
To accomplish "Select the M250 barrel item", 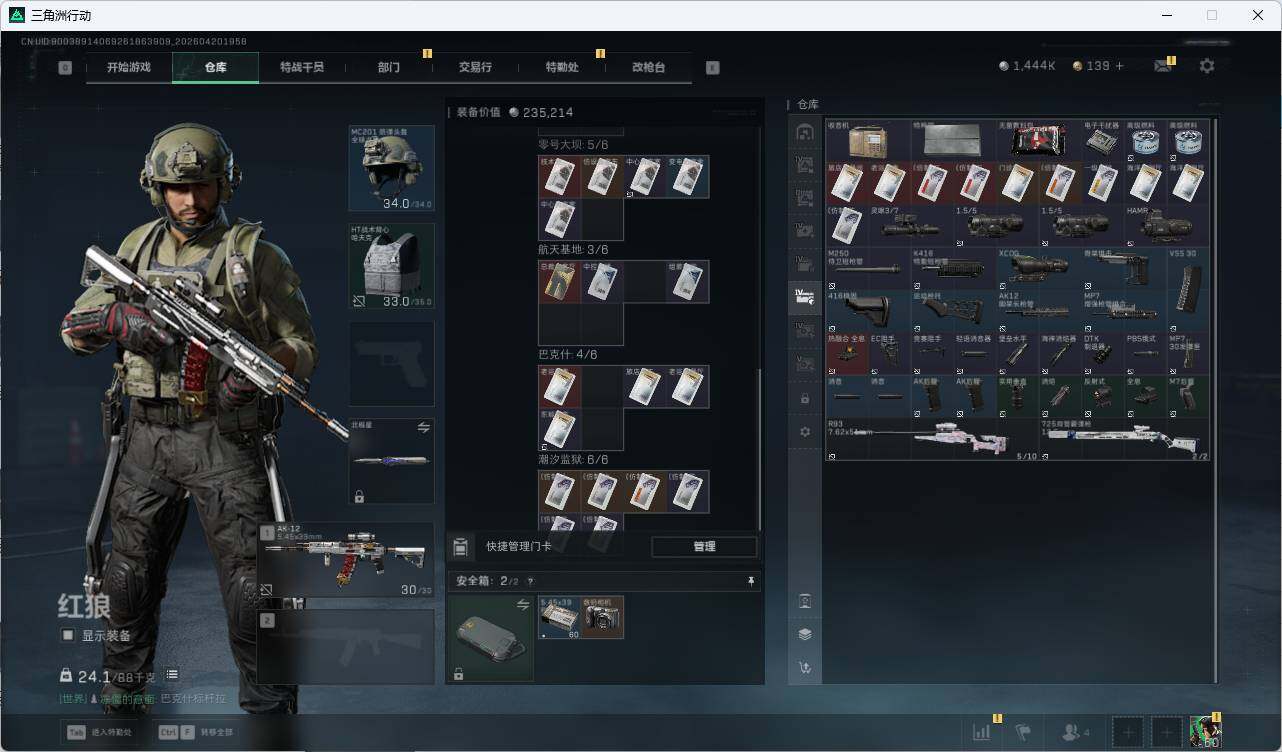I will pos(868,268).
